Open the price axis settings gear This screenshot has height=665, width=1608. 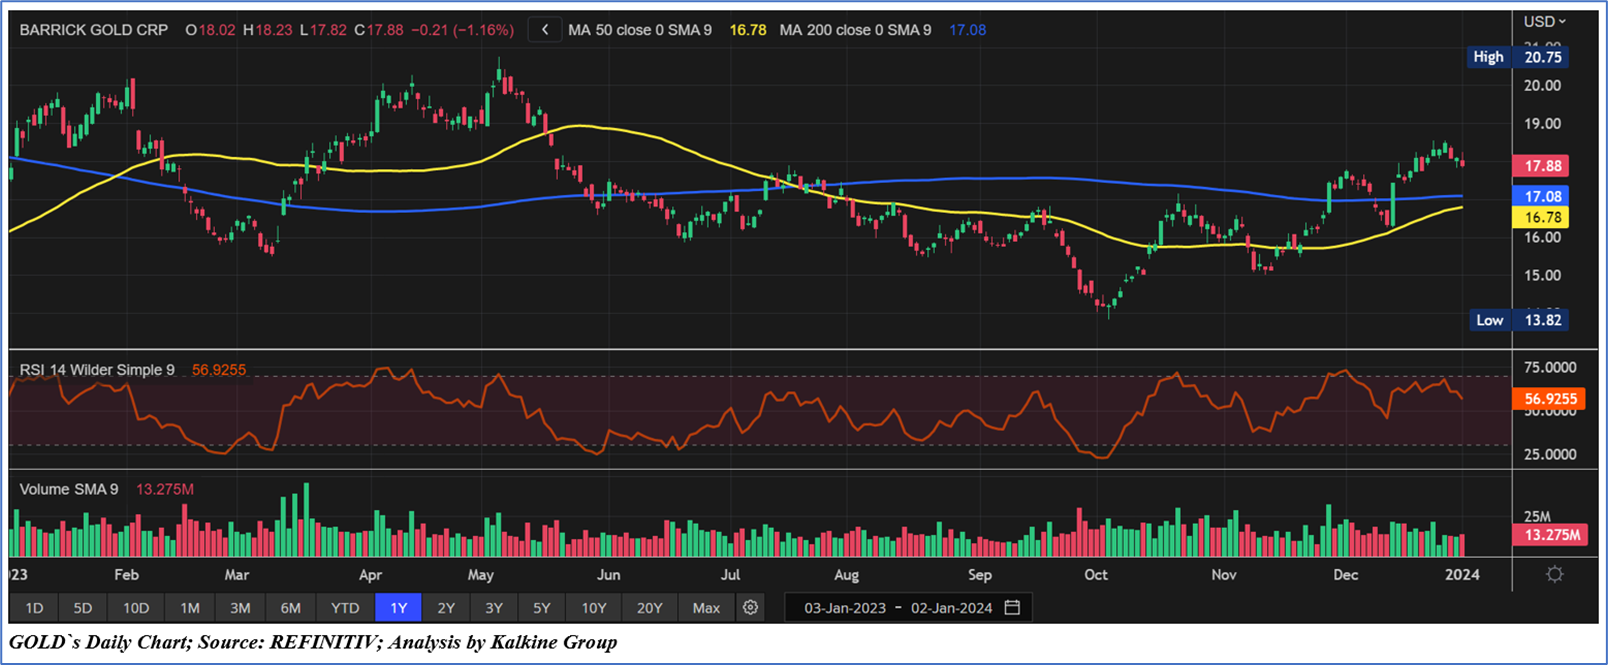point(1554,574)
